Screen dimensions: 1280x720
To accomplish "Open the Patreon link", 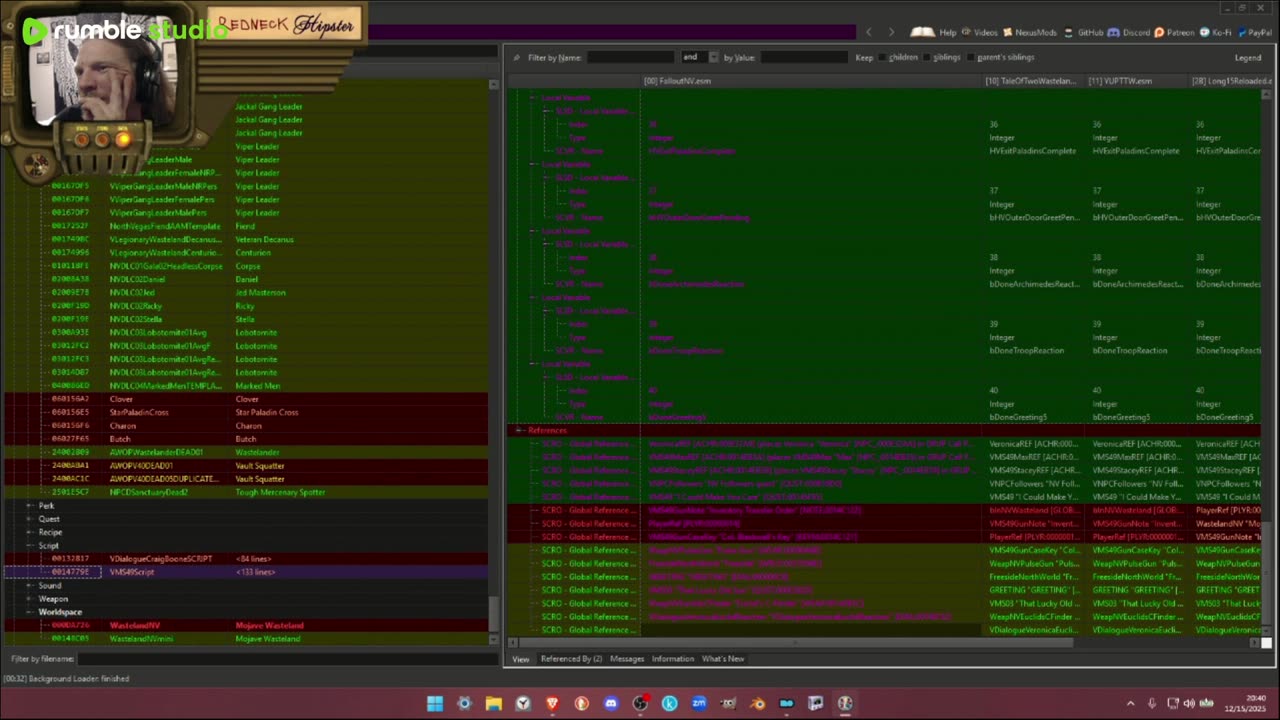I will (x=1174, y=32).
